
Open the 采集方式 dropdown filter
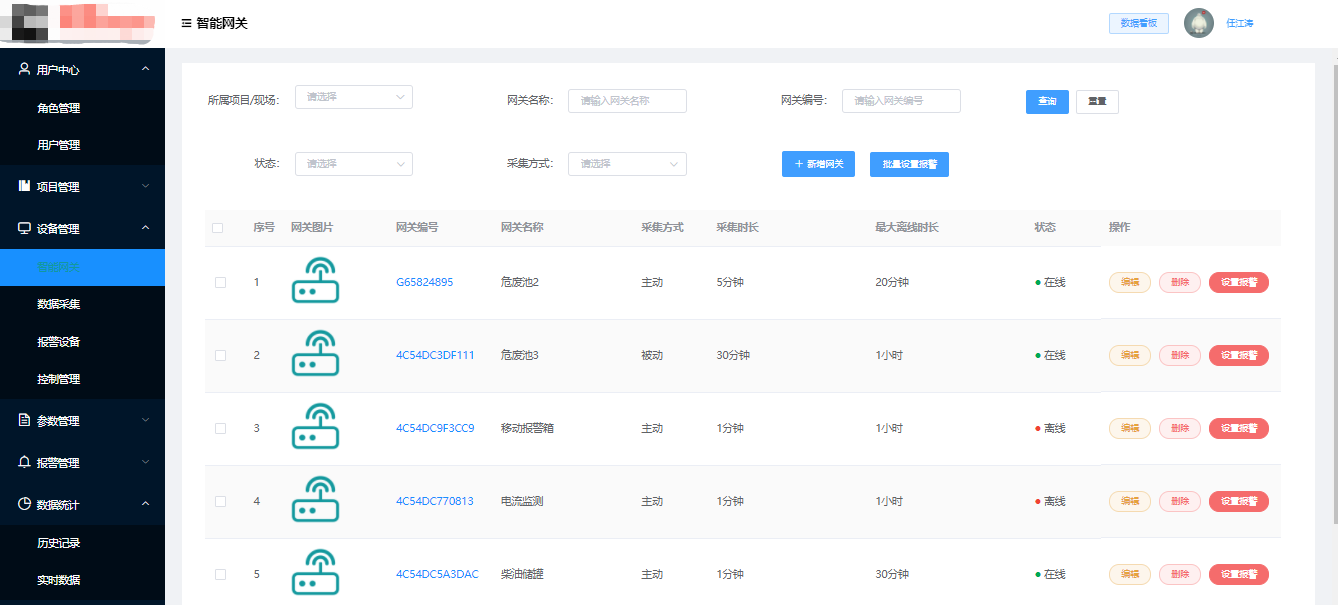[627, 163]
